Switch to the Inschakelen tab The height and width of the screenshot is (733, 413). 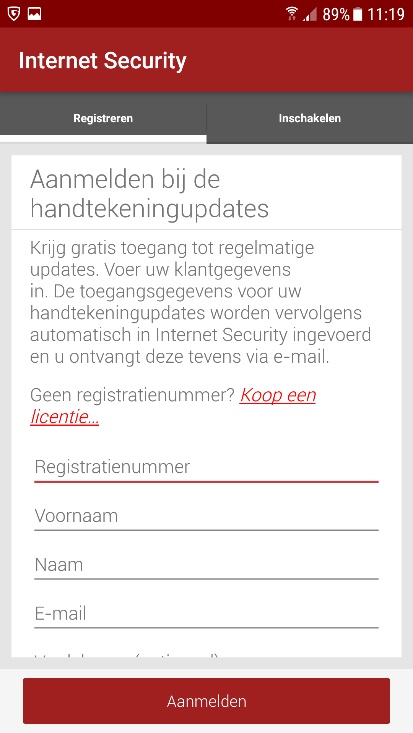click(310, 118)
